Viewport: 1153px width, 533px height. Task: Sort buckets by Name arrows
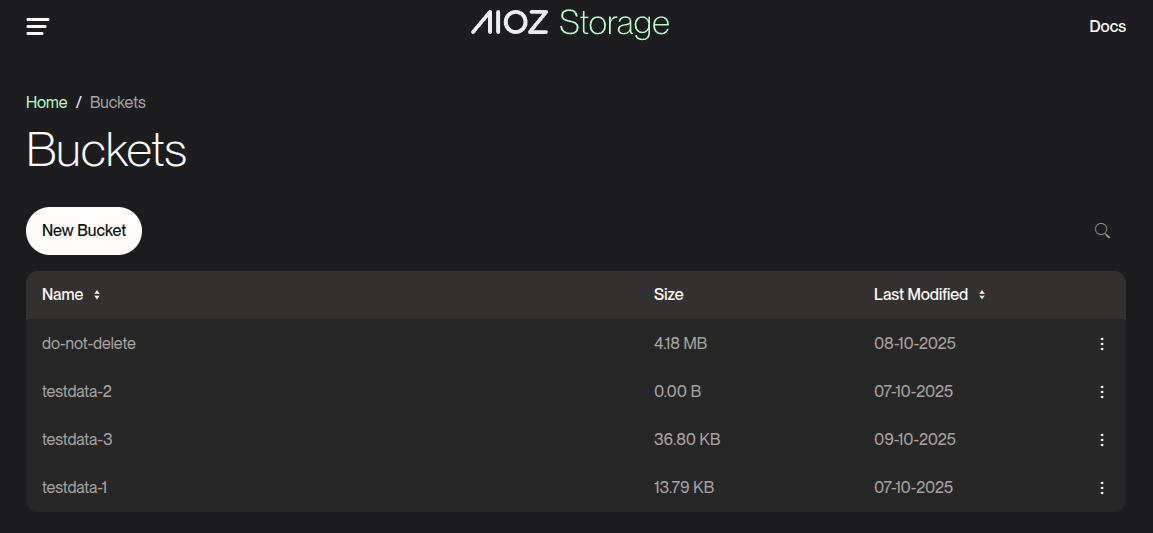(97, 295)
